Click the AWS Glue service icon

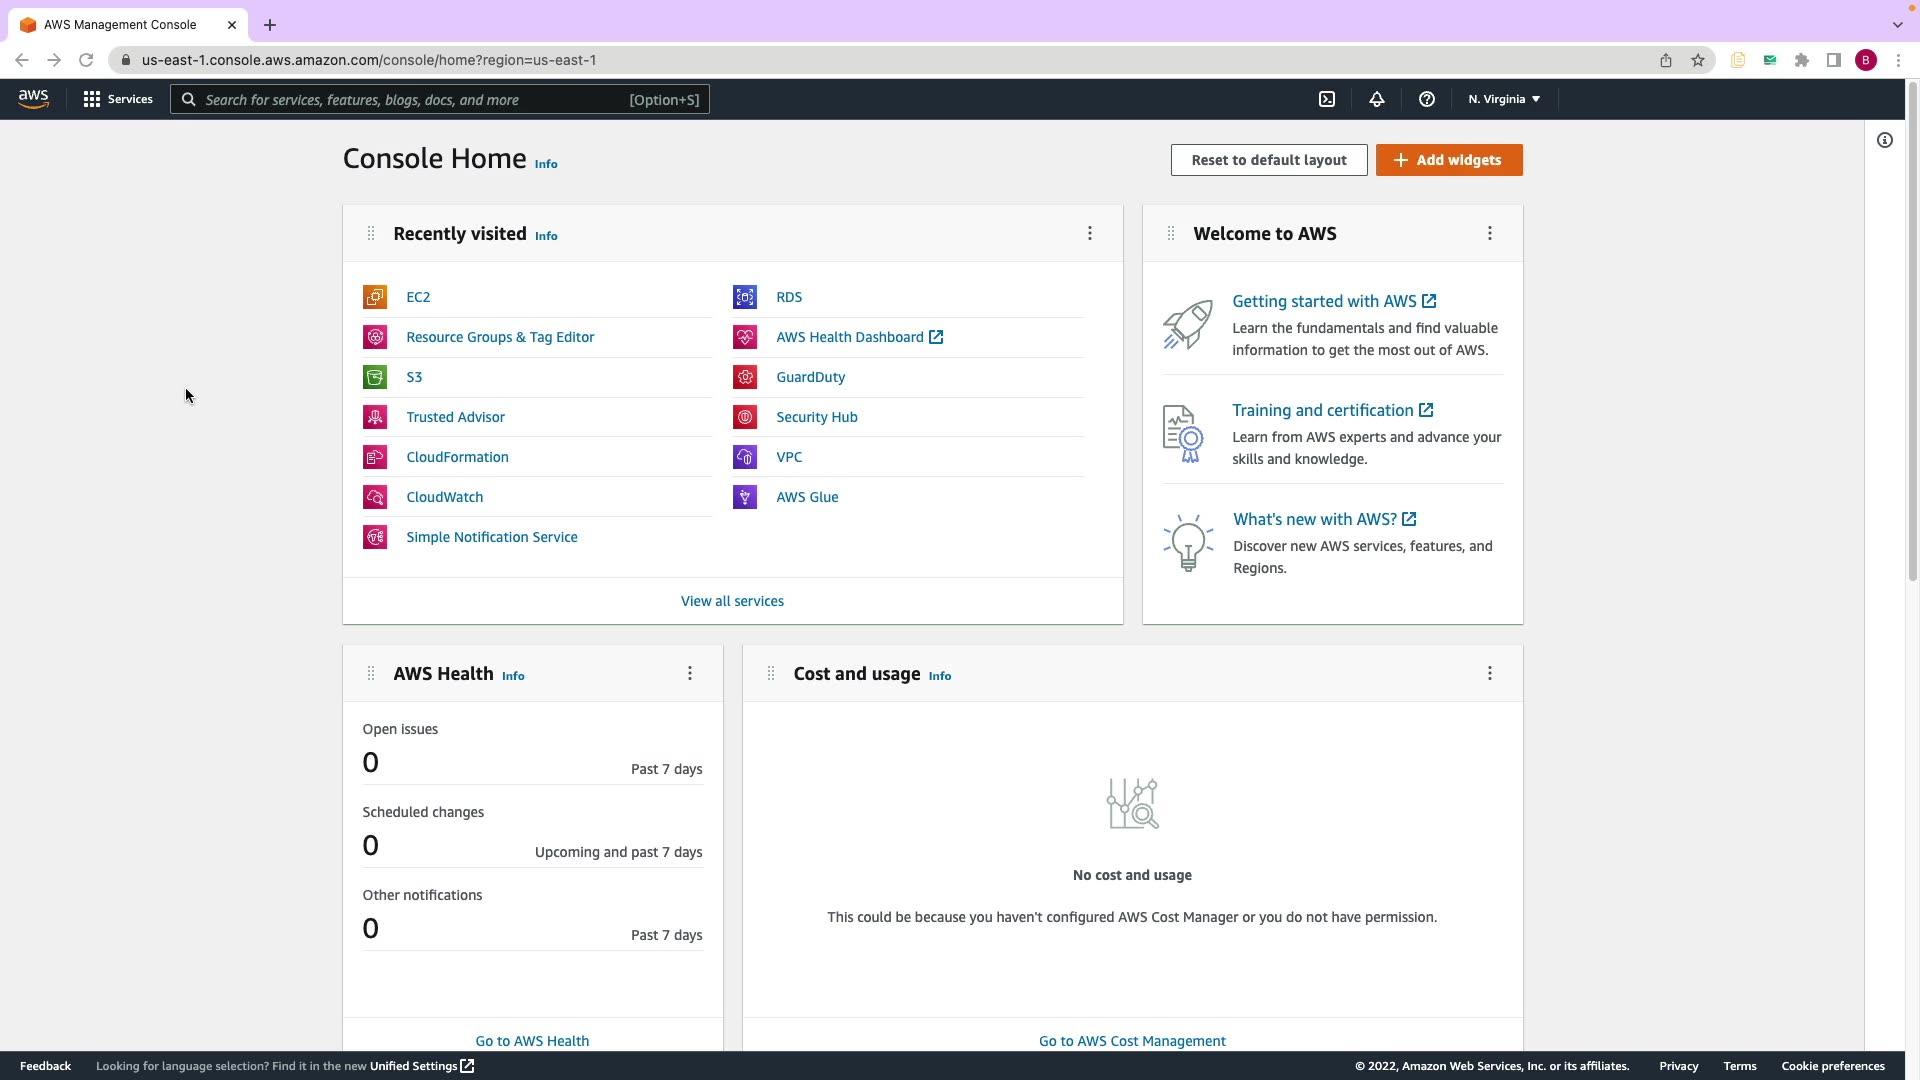[745, 497]
